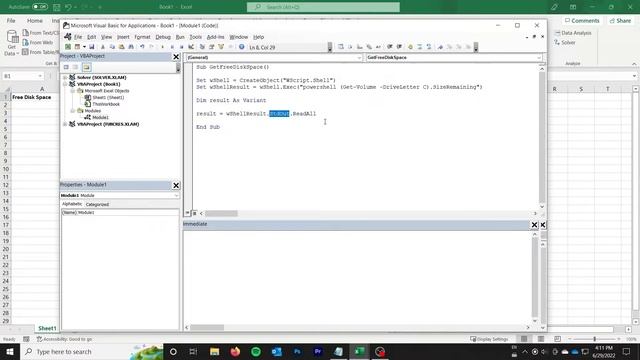Click the Copy icon in VBA toolbar
The image size is (640, 360).
click(x=112, y=47)
